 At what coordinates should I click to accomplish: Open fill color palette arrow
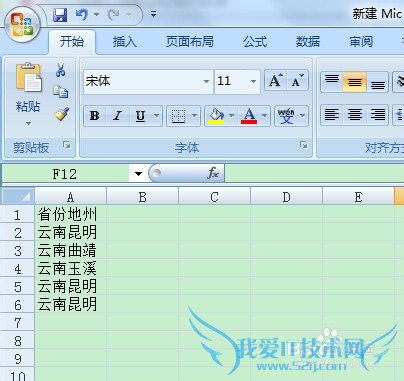click(x=231, y=116)
